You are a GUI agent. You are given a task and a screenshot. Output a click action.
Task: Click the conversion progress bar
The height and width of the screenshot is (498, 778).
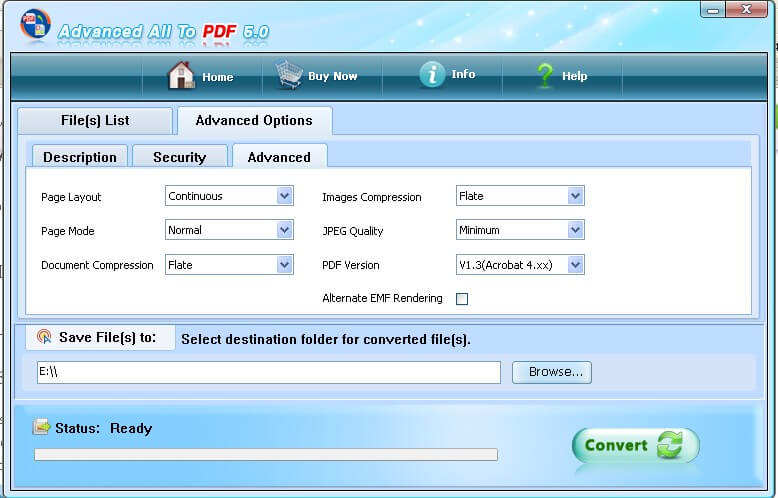266,454
